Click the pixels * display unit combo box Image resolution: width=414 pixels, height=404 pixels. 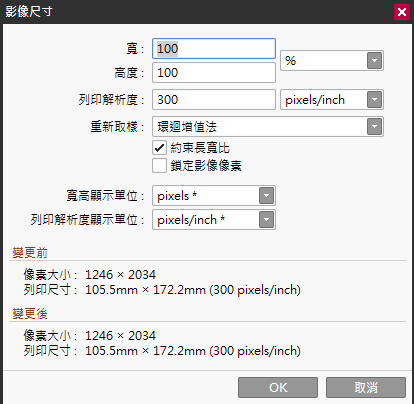(214, 196)
